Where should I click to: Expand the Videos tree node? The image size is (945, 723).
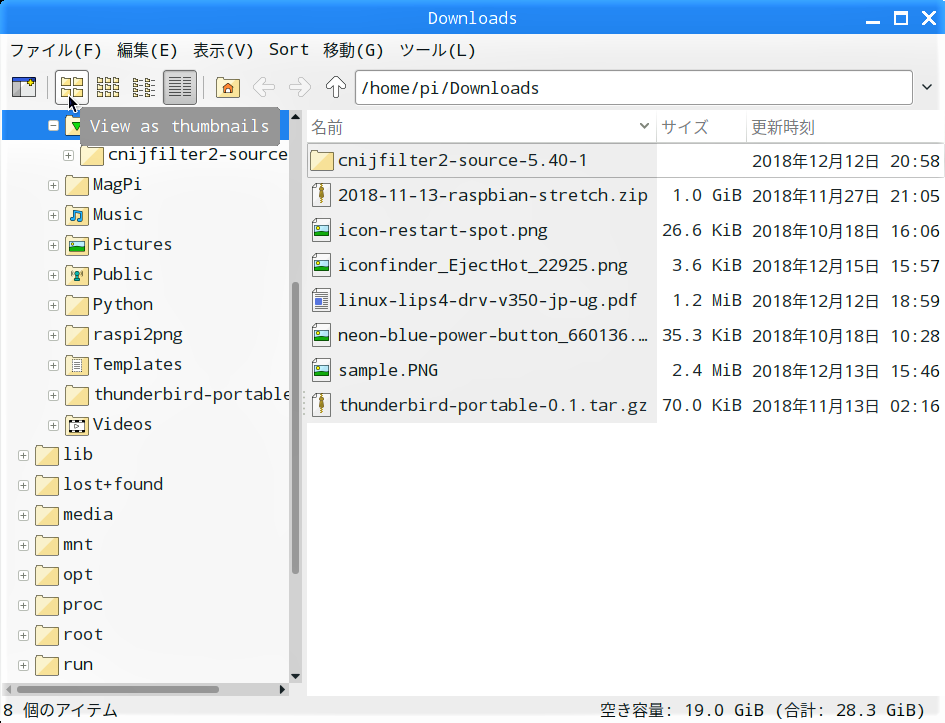click(54, 425)
